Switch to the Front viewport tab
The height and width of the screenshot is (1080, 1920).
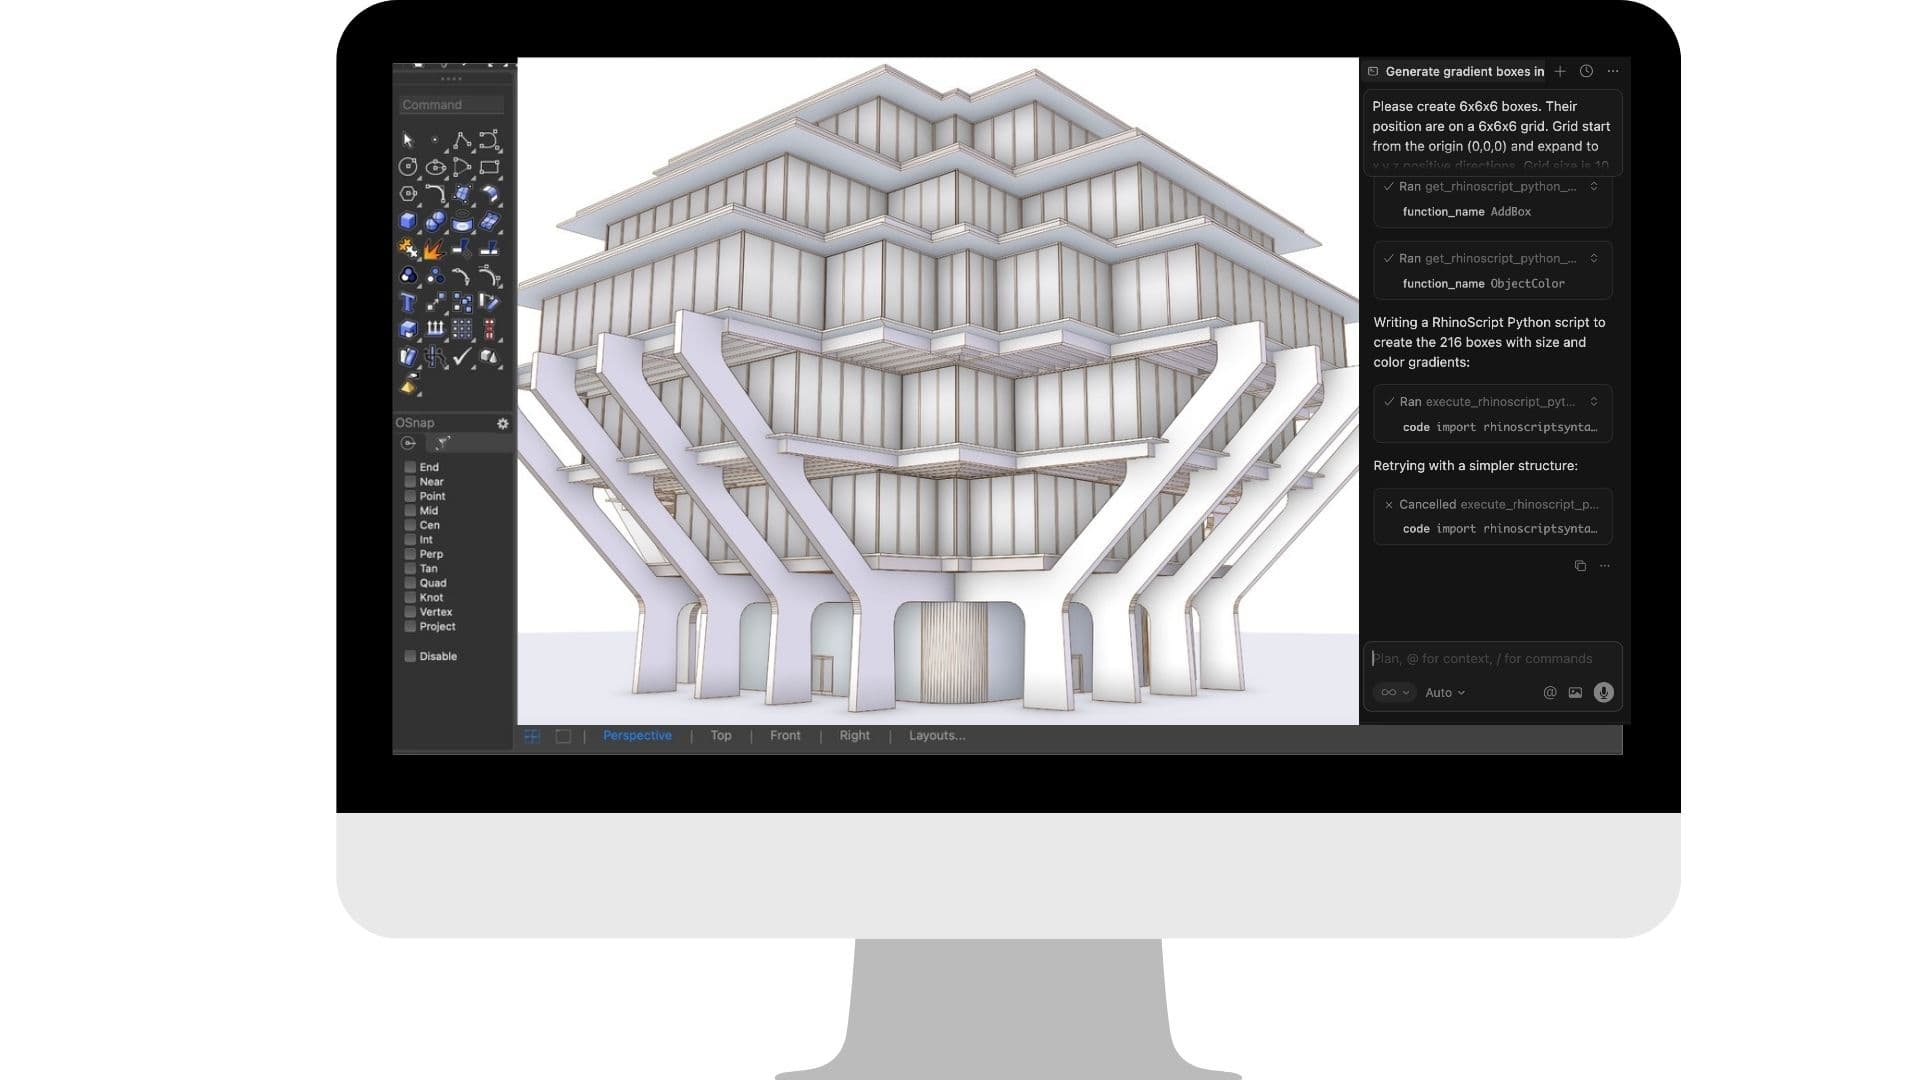785,735
